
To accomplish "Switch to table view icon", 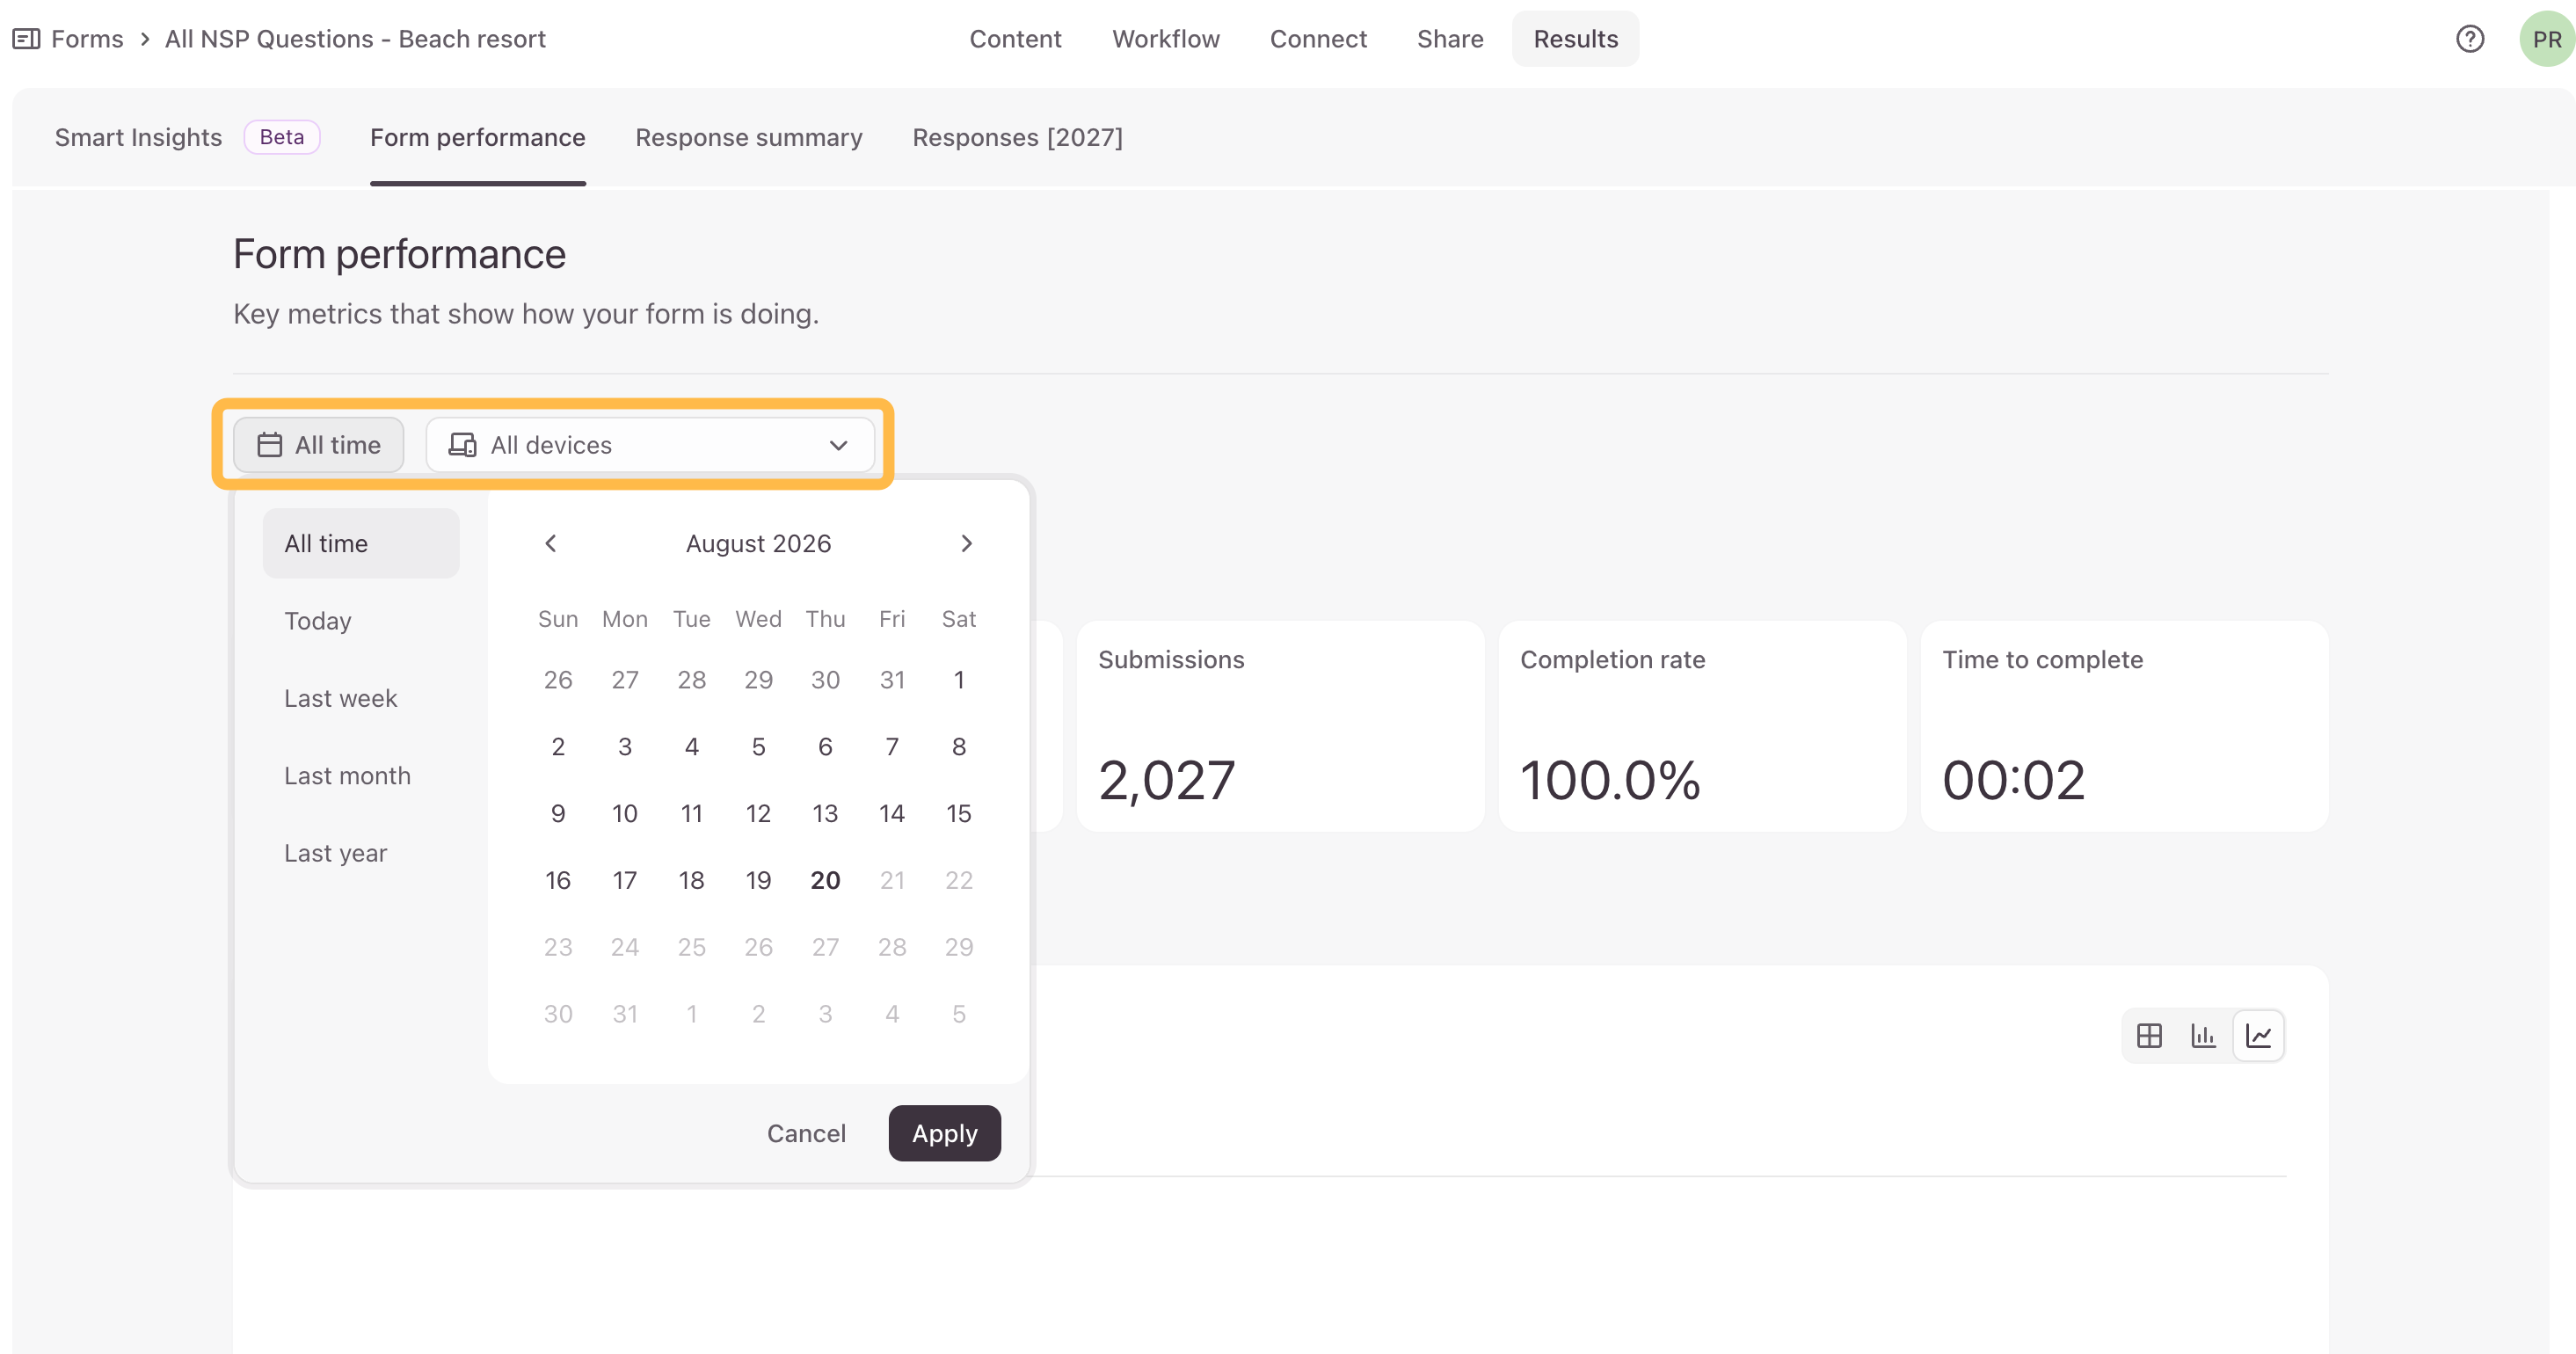I will pos(2149,1035).
